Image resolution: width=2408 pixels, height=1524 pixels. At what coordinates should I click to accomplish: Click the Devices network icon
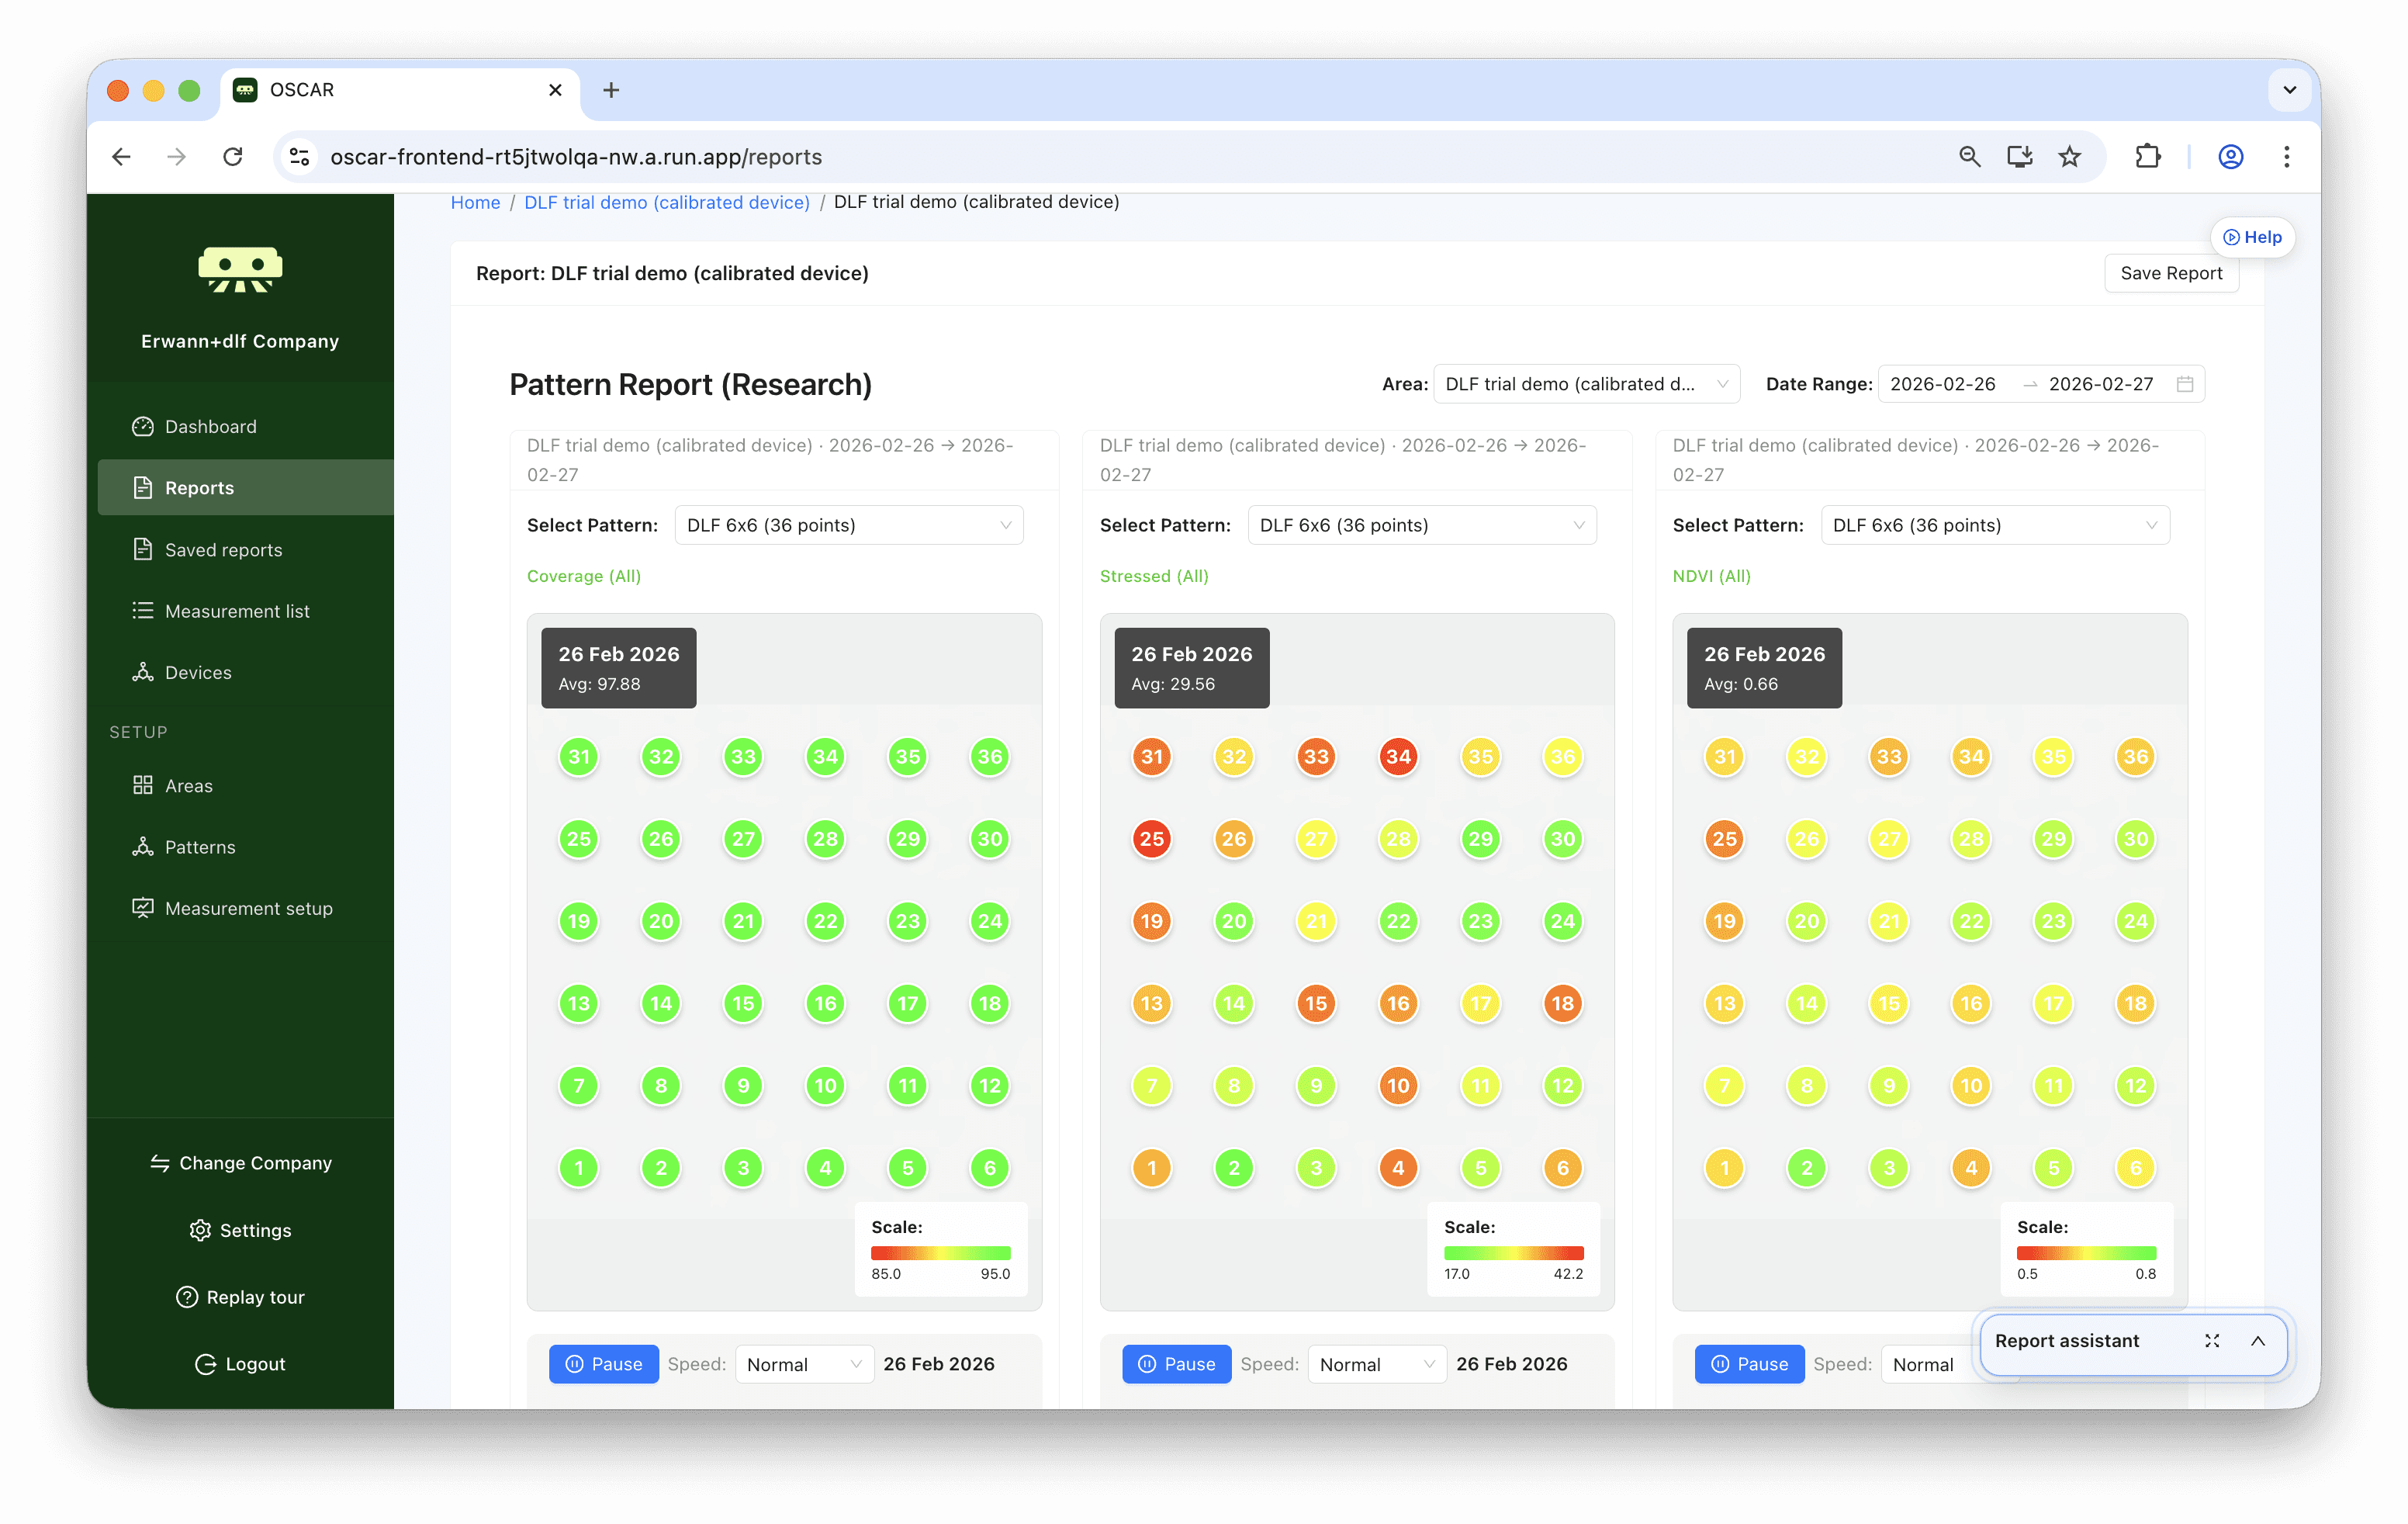(x=143, y=673)
